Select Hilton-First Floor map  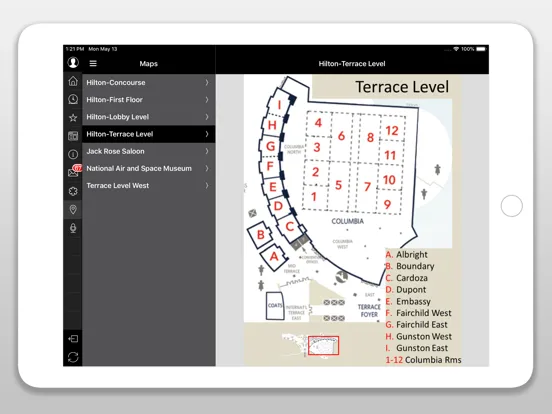click(149, 100)
